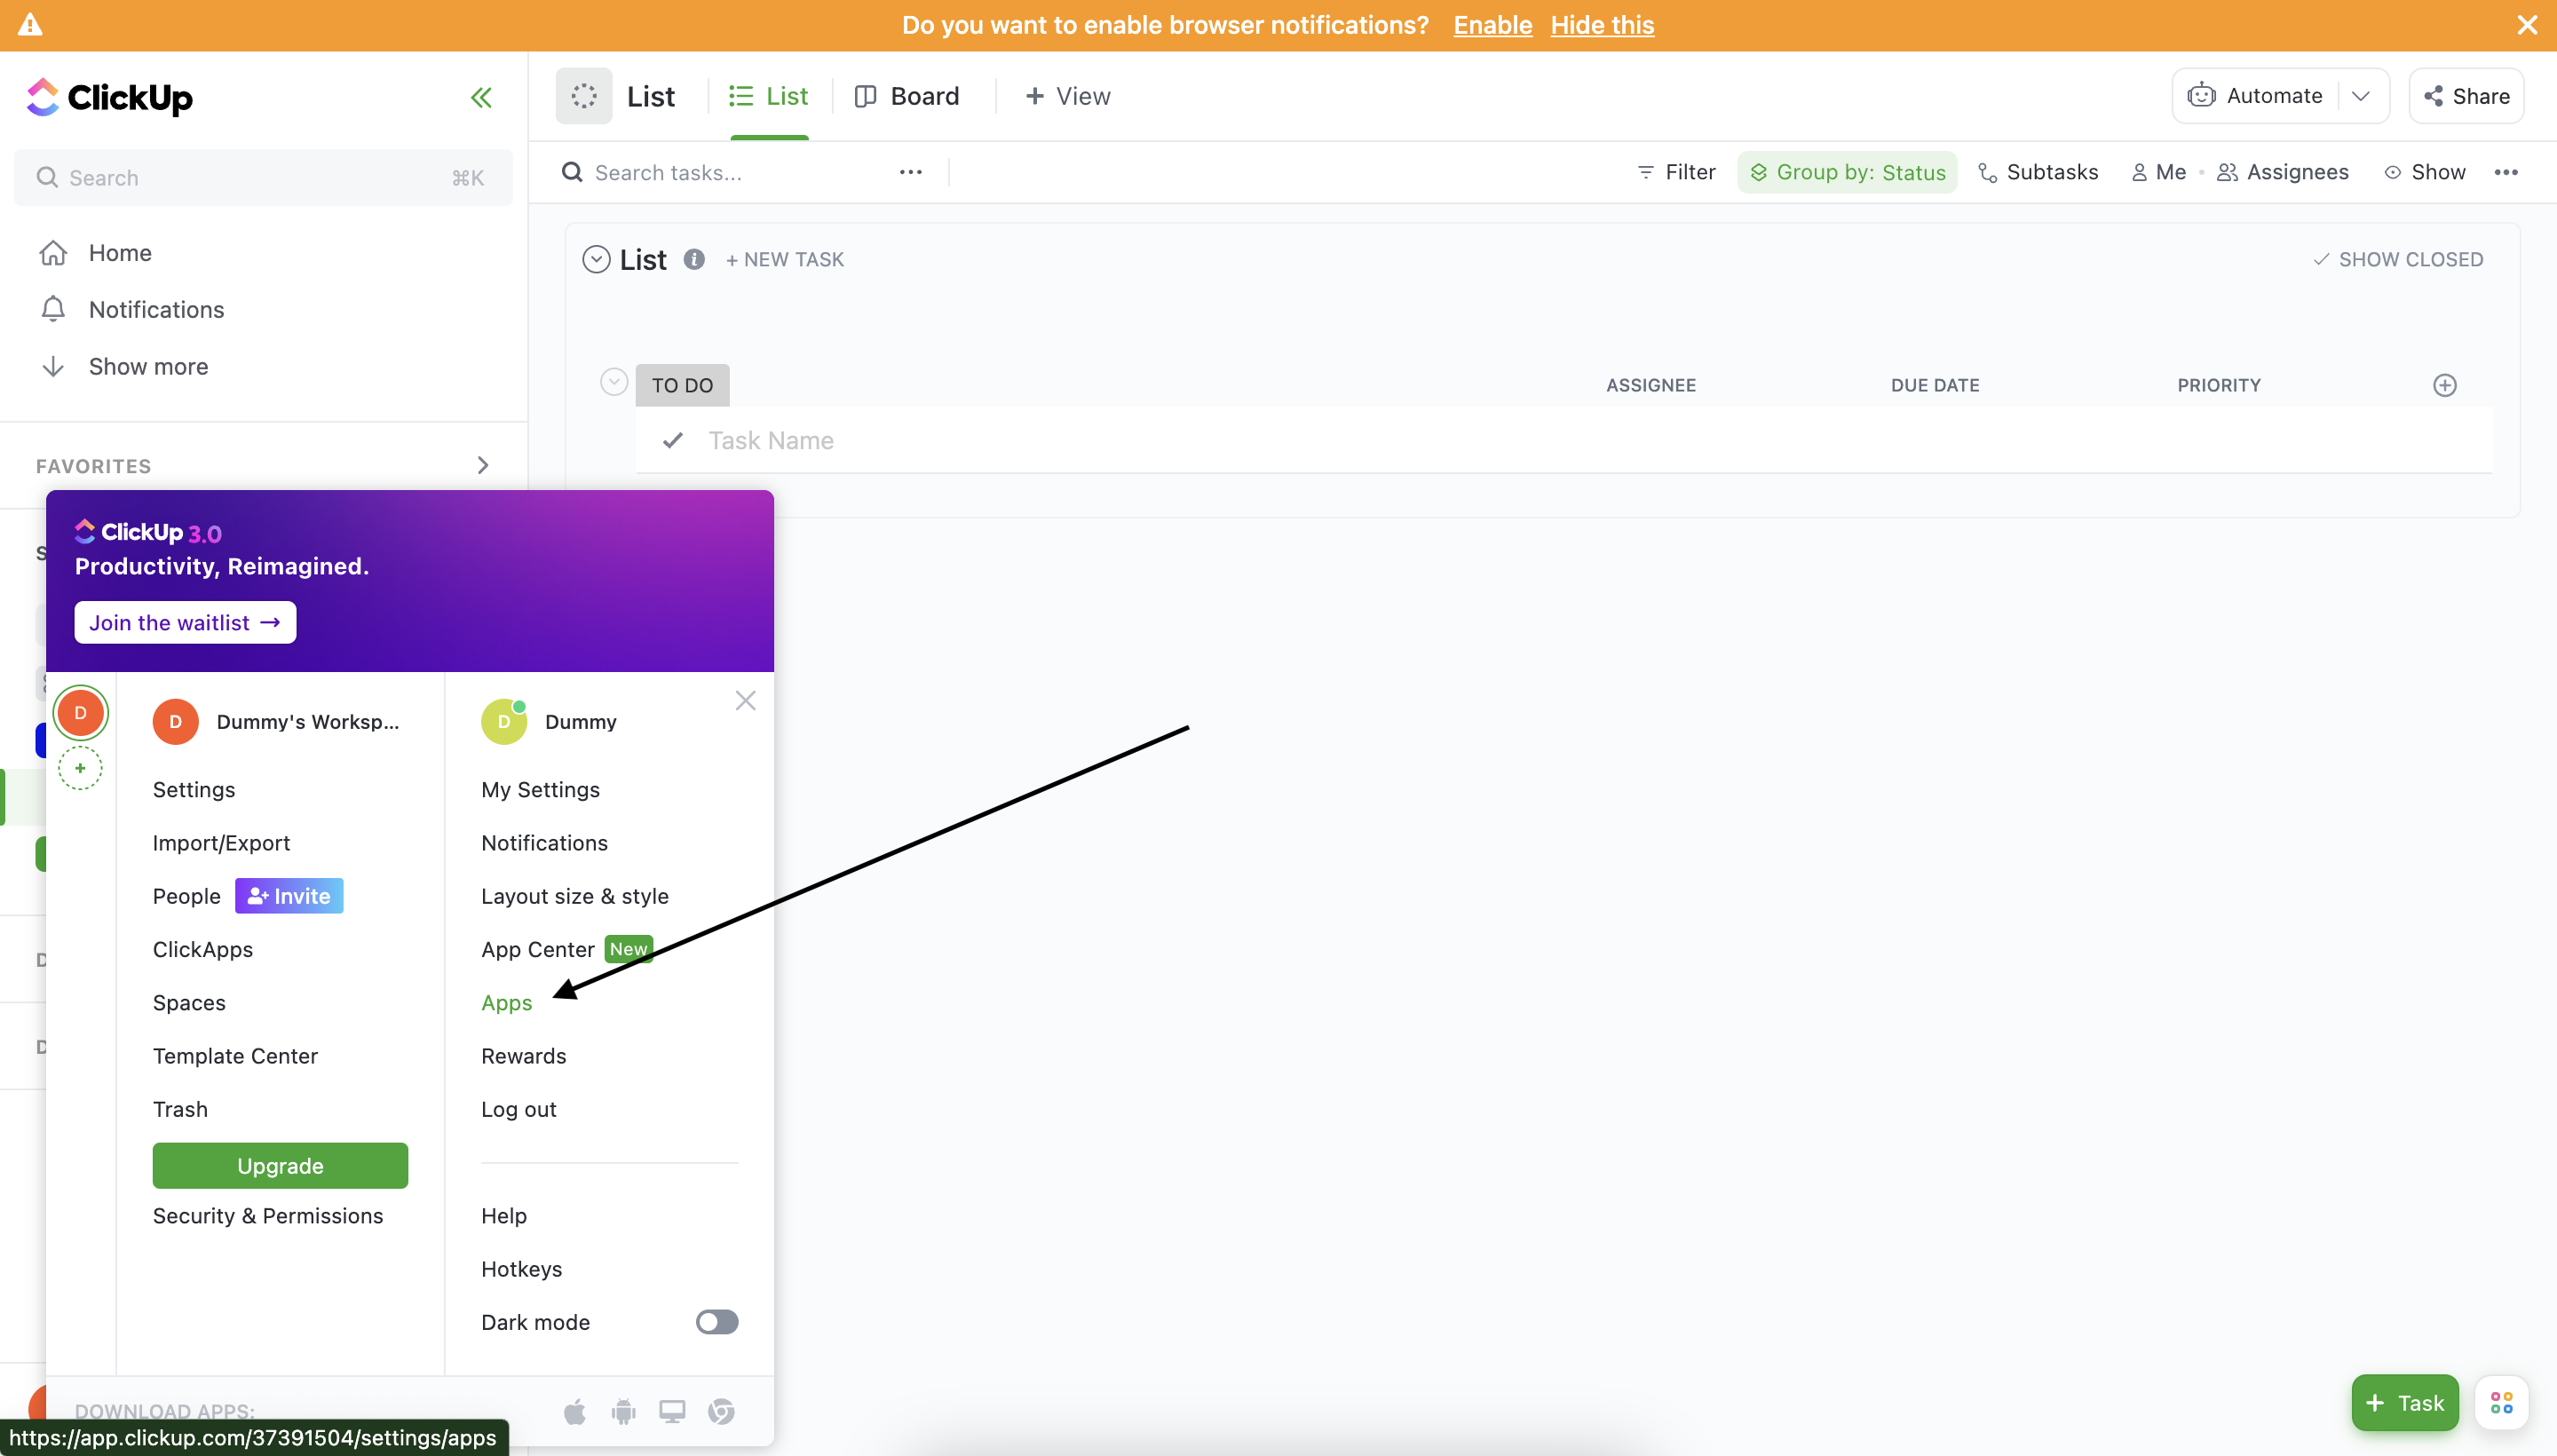Open the Chrome extension download icon

click(x=721, y=1411)
